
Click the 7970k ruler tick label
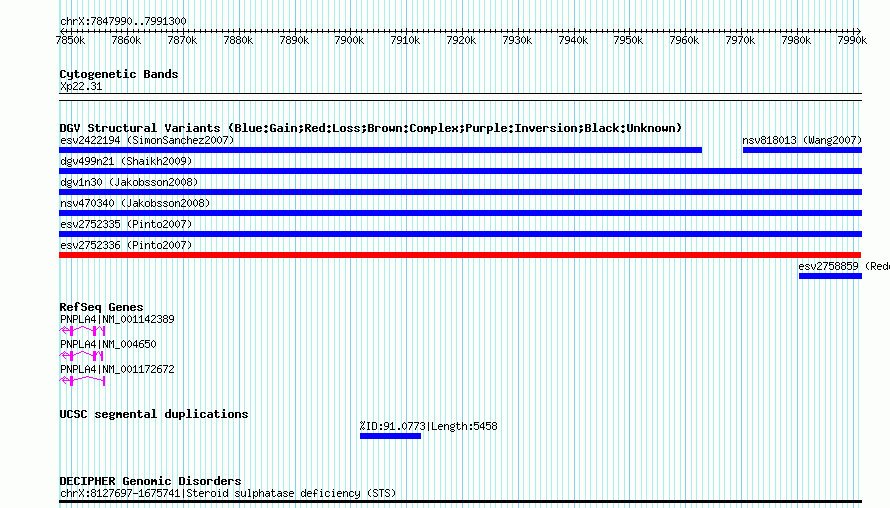pos(740,40)
